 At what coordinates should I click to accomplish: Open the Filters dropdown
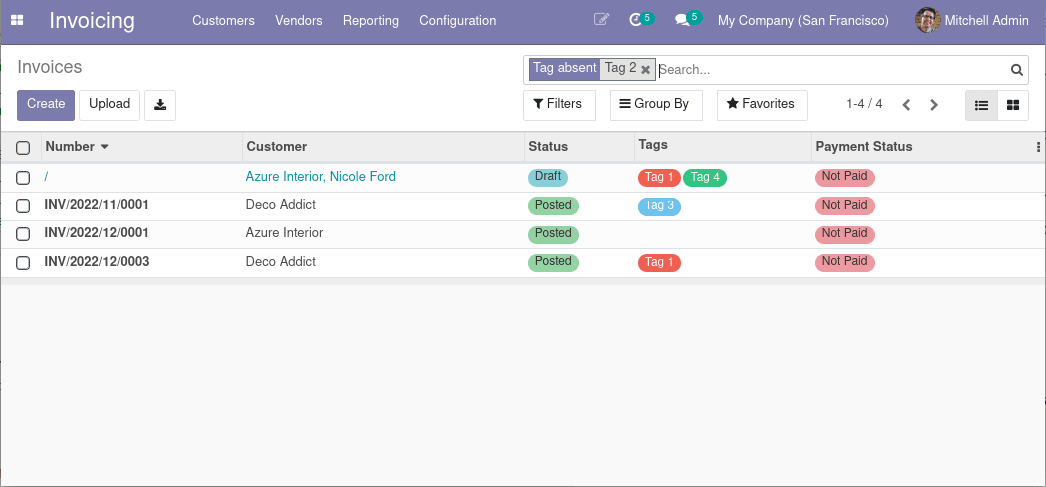pos(559,105)
